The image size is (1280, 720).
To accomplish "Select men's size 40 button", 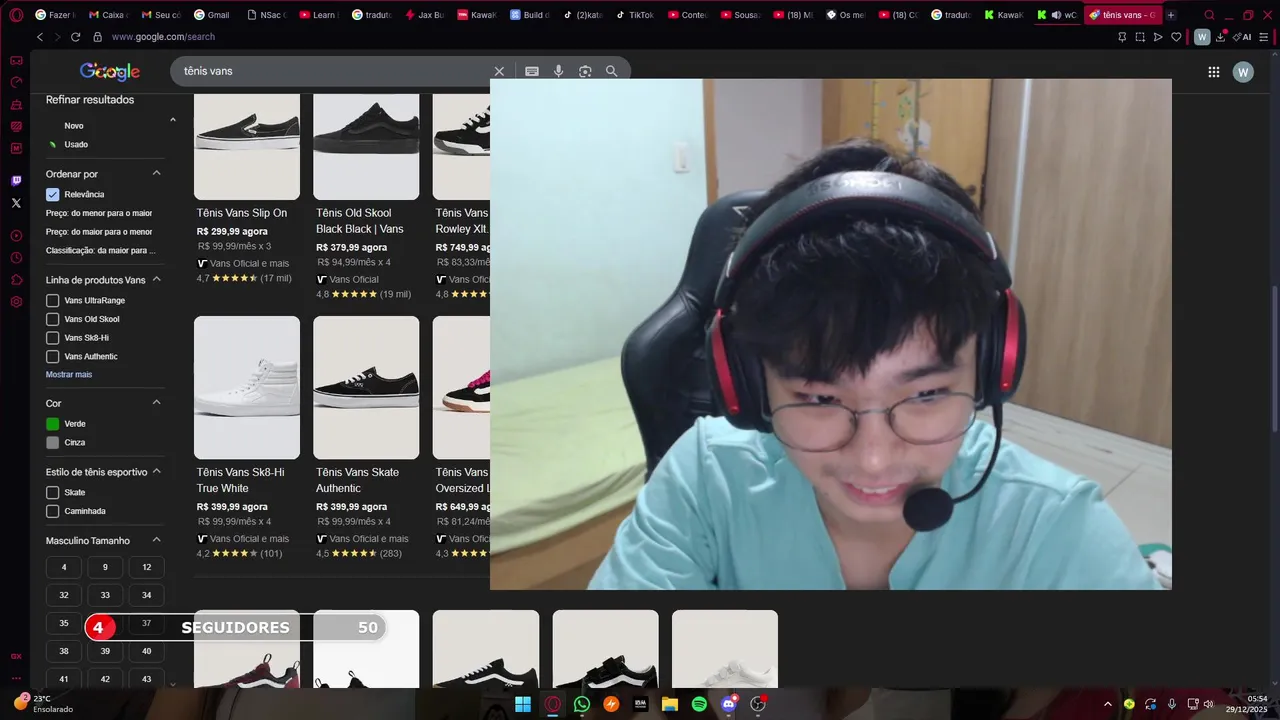I will pyautogui.click(x=146, y=651).
